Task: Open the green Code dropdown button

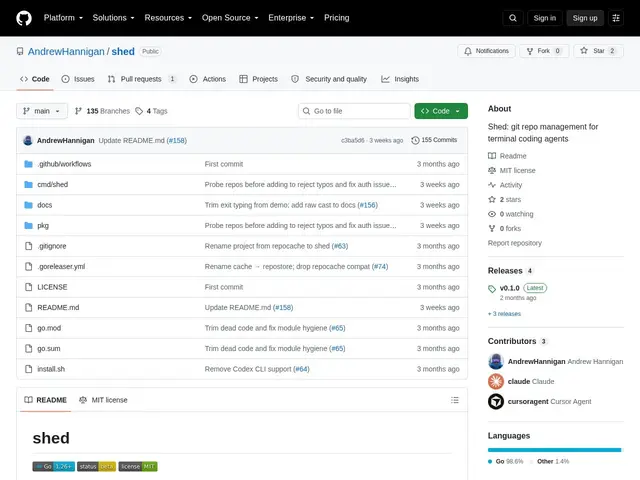Action: [x=441, y=111]
